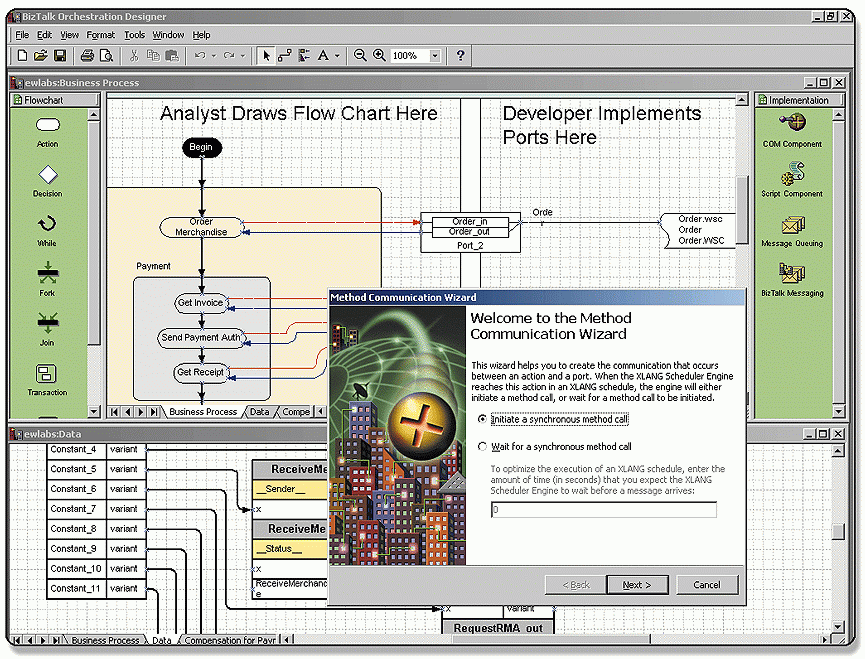Click the Open file toolbar icon
865x659 pixels.
(x=41, y=56)
